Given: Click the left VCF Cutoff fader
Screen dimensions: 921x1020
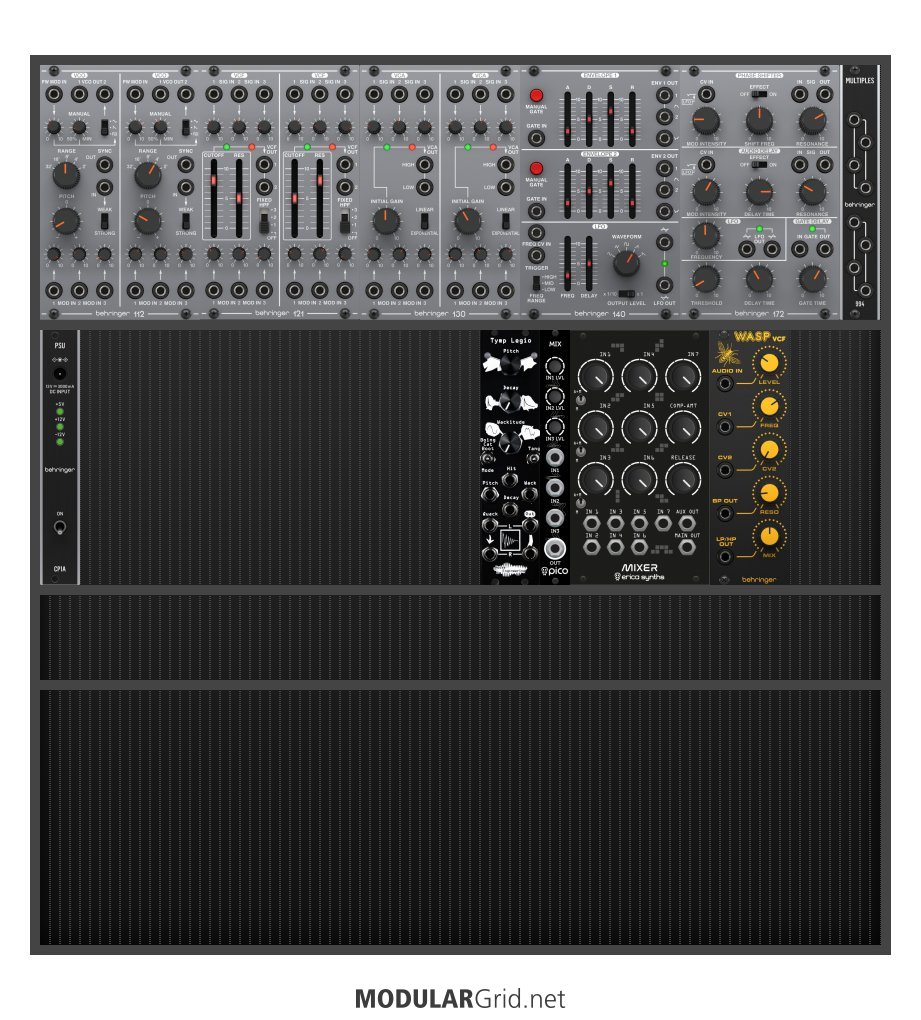Looking at the screenshot, I should (214, 198).
